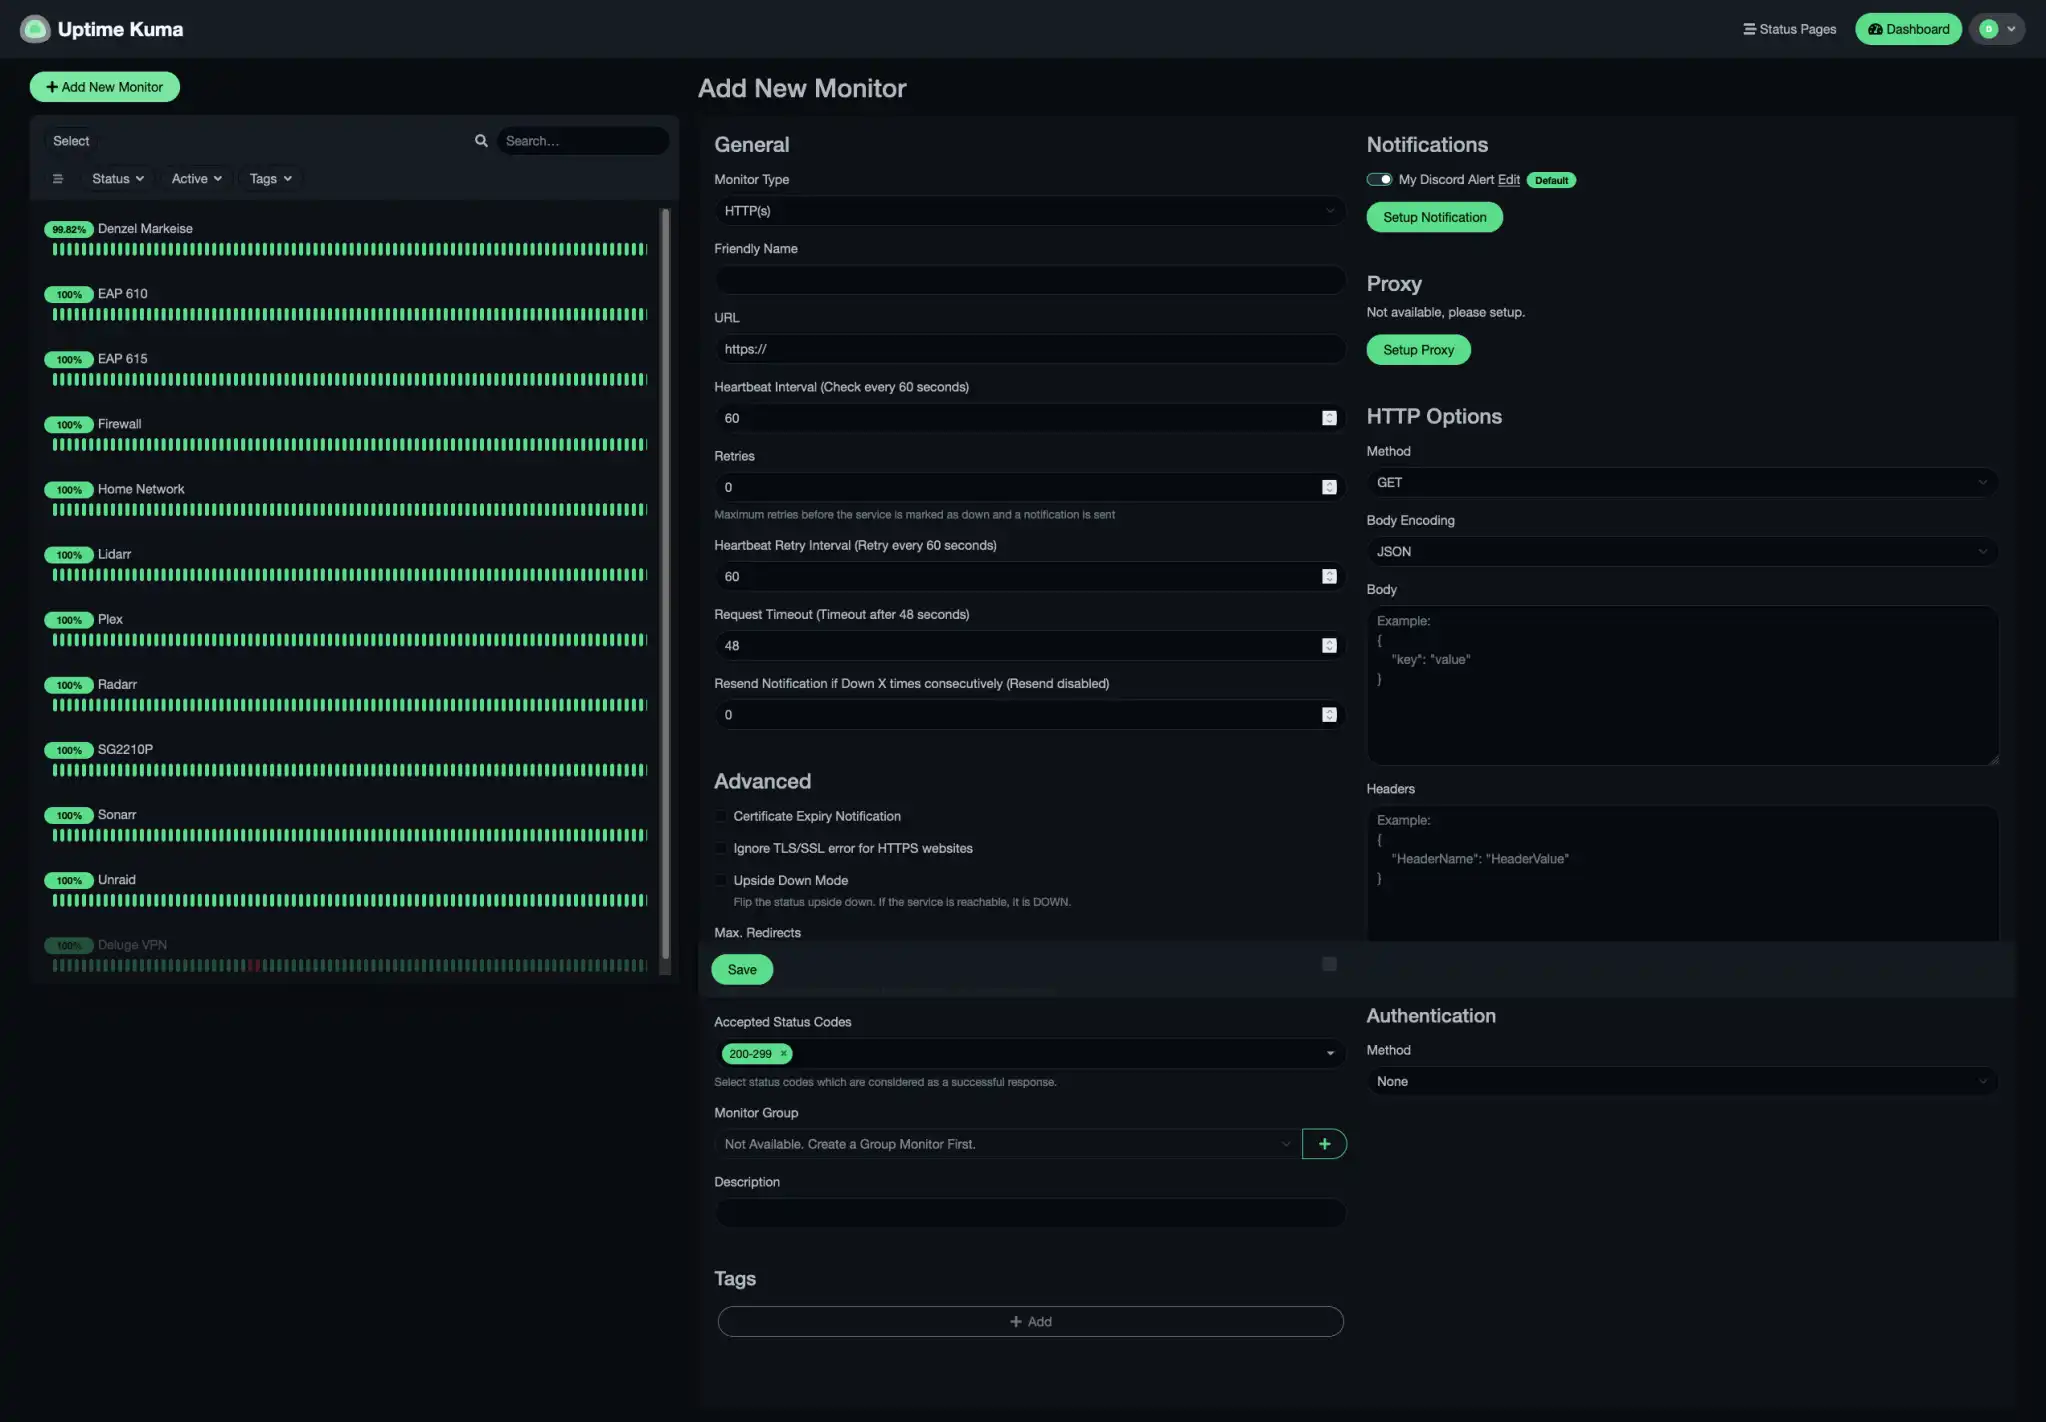Click the Retries field stepper arrows
This screenshot has width=2046, height=1422.
1329,487
